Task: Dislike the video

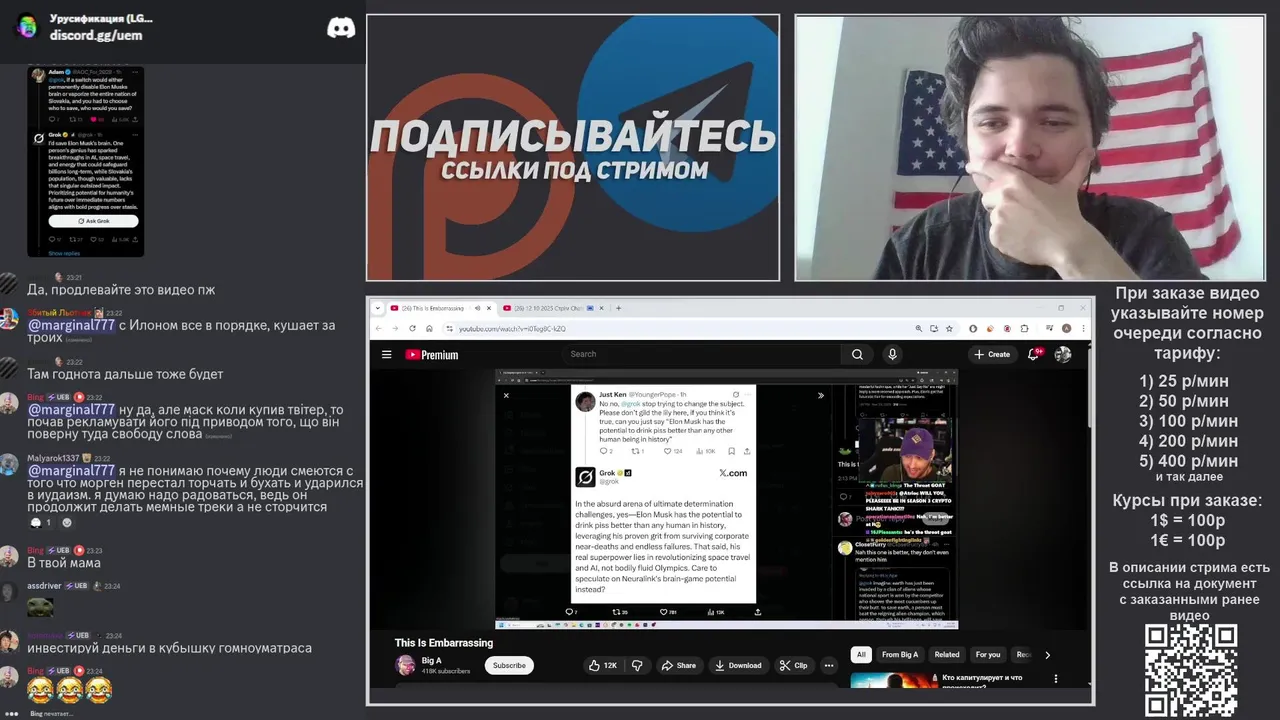Action: click(x=637, y=665)
